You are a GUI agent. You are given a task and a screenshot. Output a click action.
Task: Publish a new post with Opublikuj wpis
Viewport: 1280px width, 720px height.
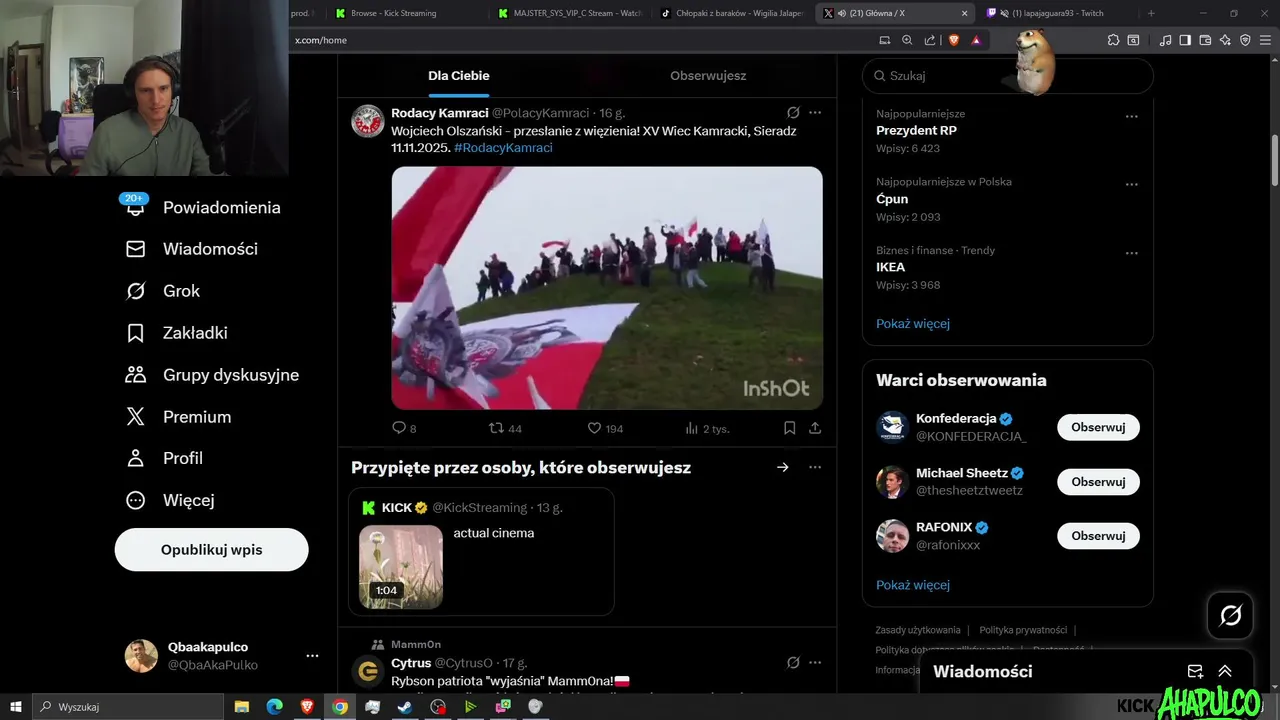pyautogui.click(x=211, y=550)
